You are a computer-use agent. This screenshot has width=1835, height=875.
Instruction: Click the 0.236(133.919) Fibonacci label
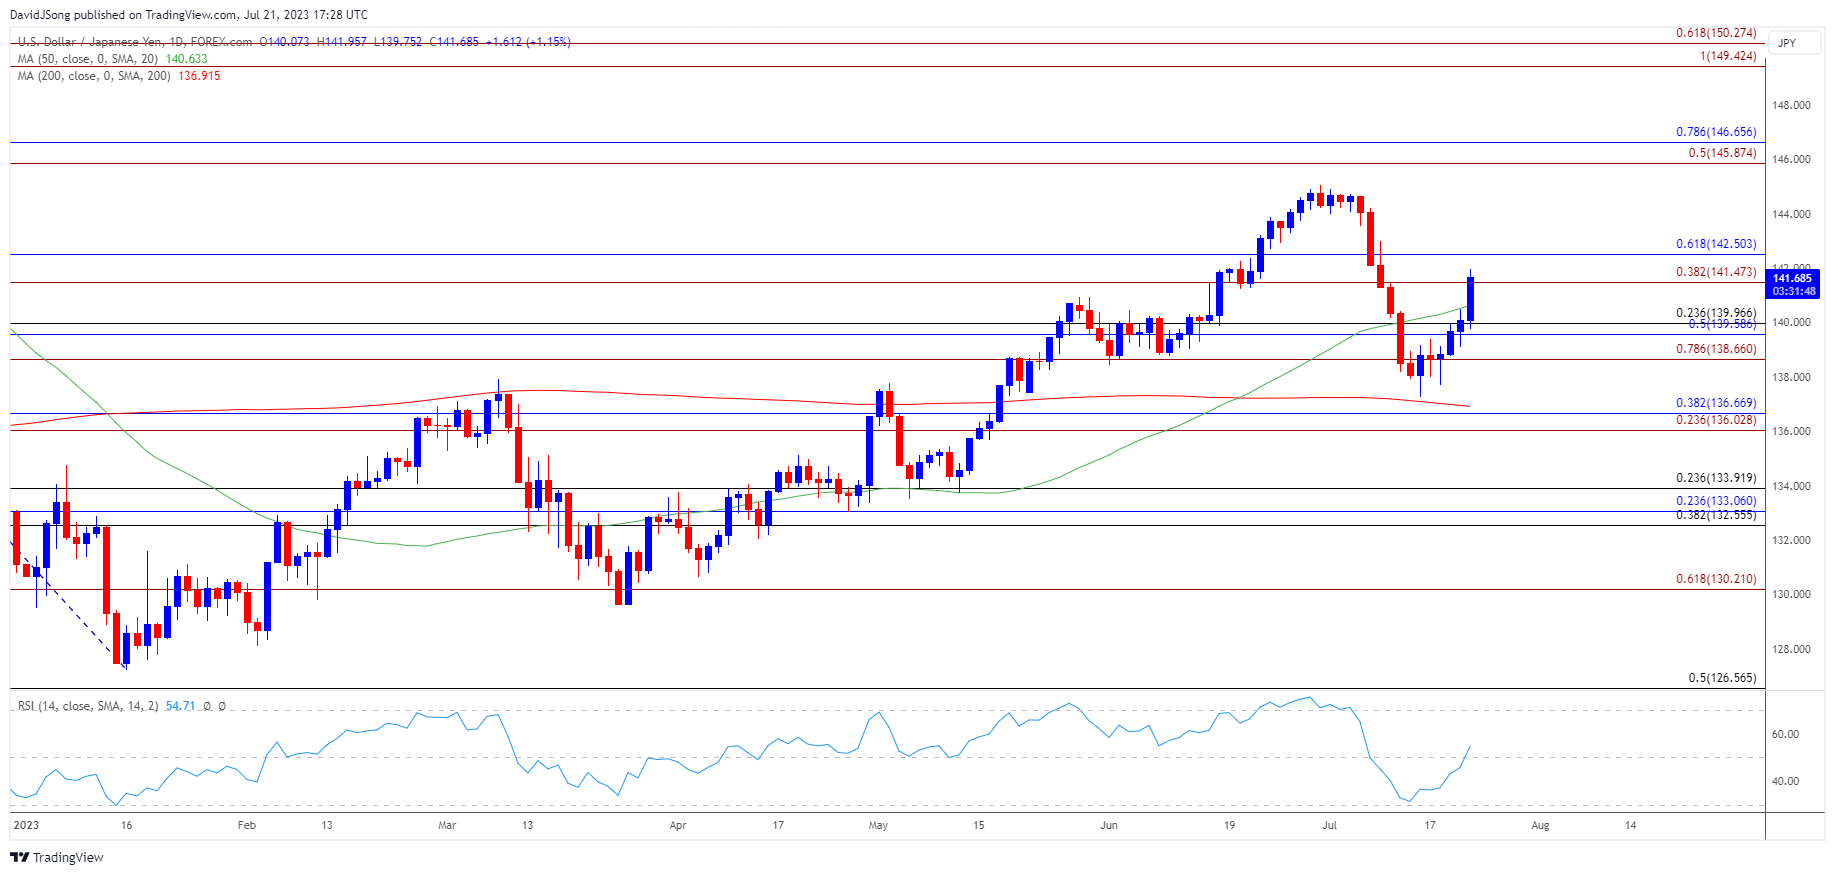pos(1716,478)
